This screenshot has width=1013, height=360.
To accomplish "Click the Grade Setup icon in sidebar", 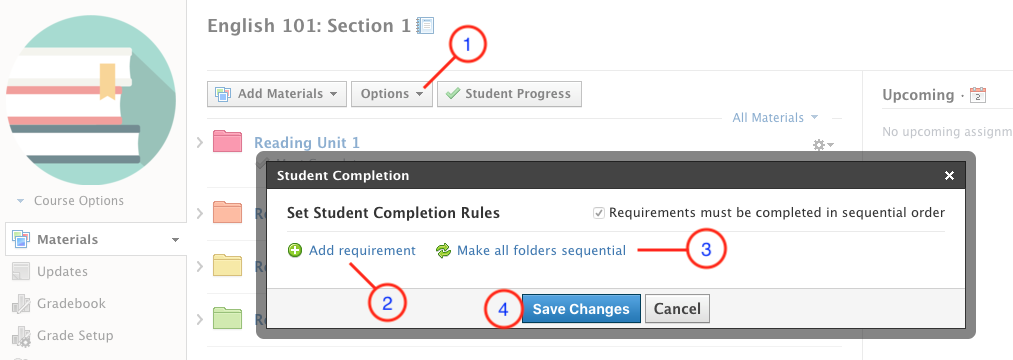I will pos(21,336).
